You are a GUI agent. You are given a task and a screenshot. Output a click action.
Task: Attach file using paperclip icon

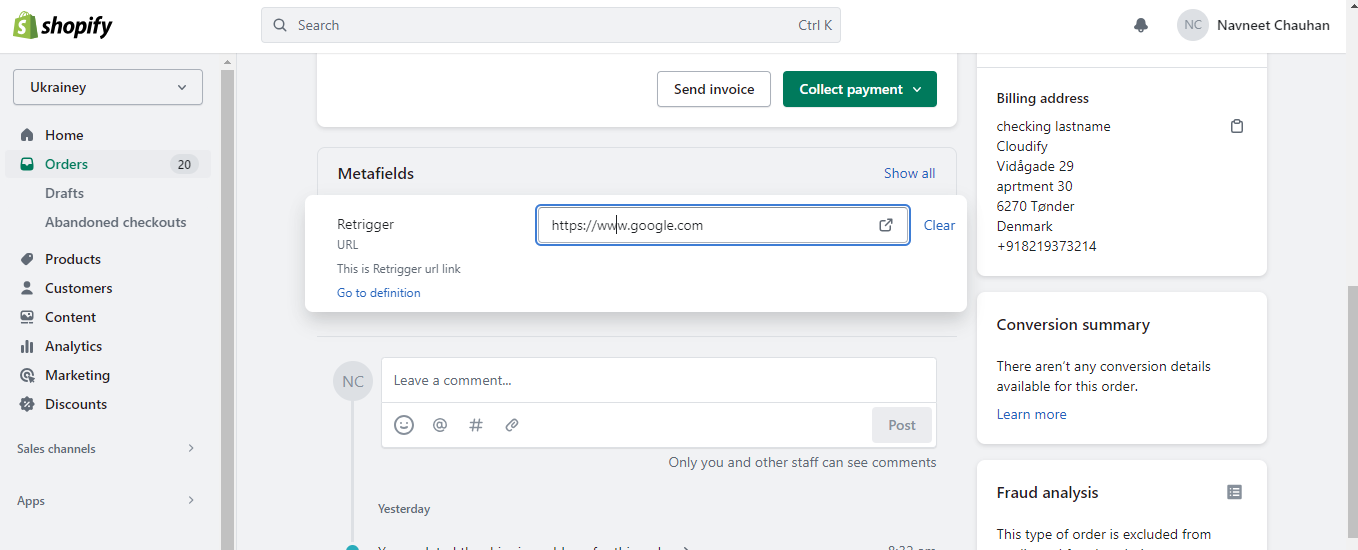coord(512,425)
